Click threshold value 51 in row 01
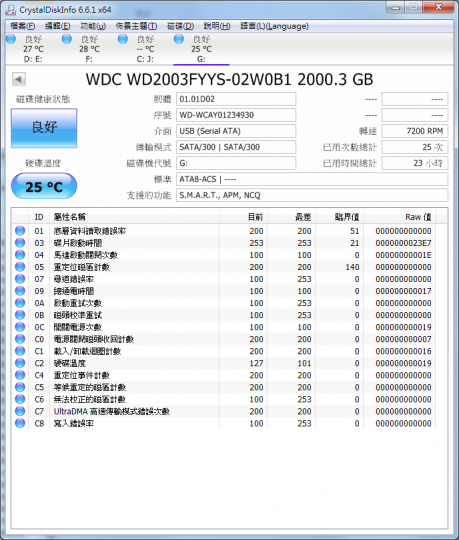Screen dimensions: 459x540 coord(355,231)
